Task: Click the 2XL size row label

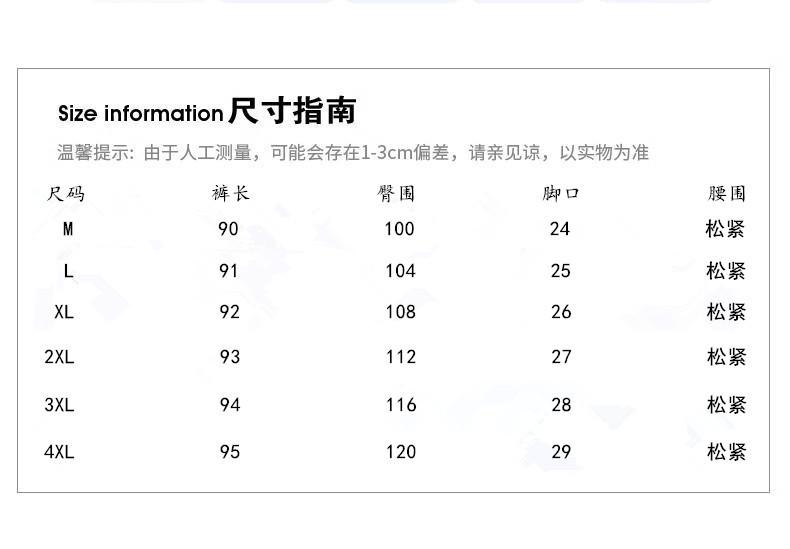Action: 59,357
